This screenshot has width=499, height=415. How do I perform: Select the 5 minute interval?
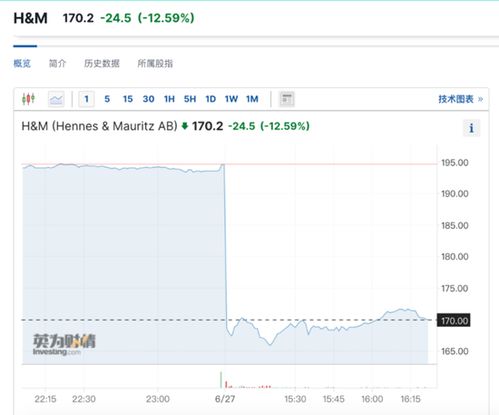(x=107, y=99)
